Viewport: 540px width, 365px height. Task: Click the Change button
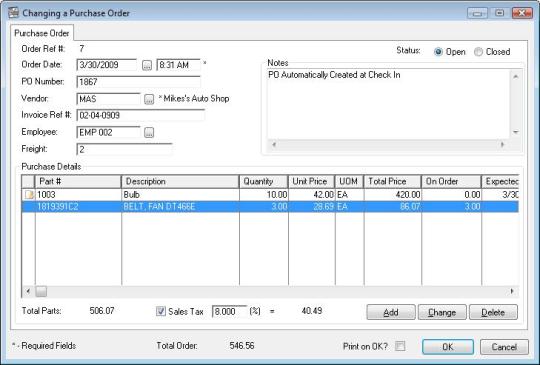pos(442,312)
